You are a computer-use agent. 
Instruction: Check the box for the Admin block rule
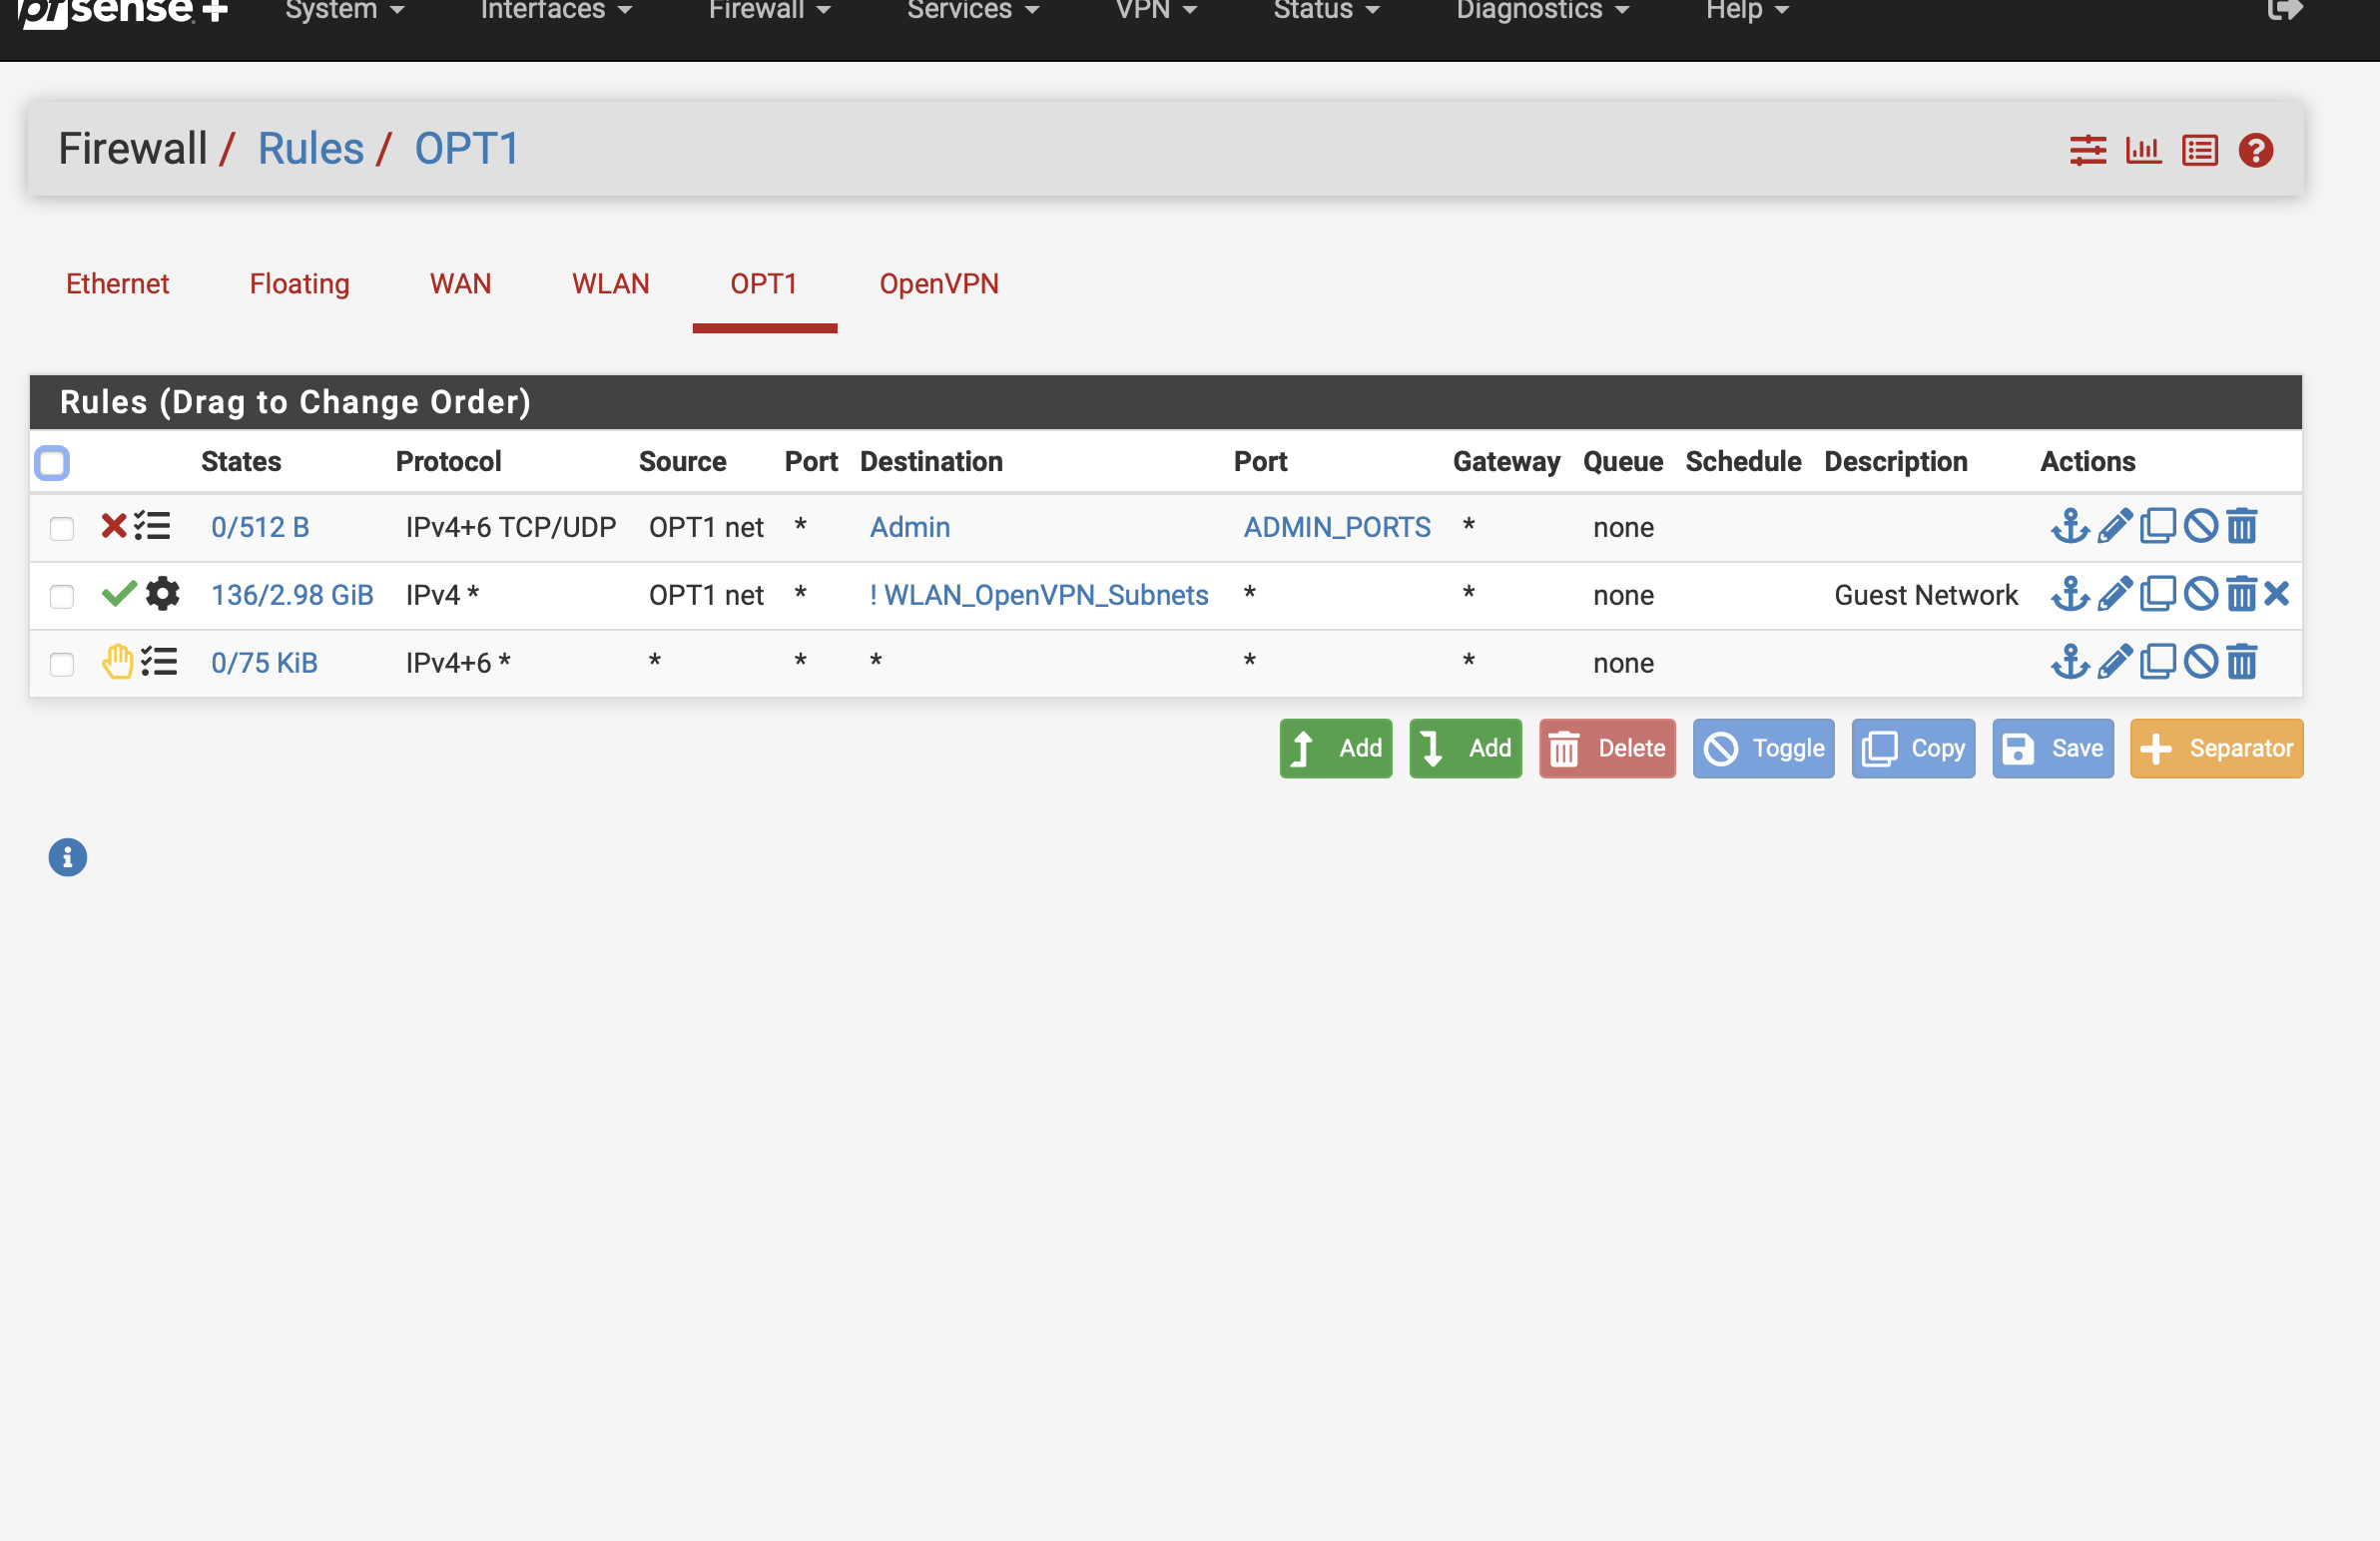pos(62,528)
